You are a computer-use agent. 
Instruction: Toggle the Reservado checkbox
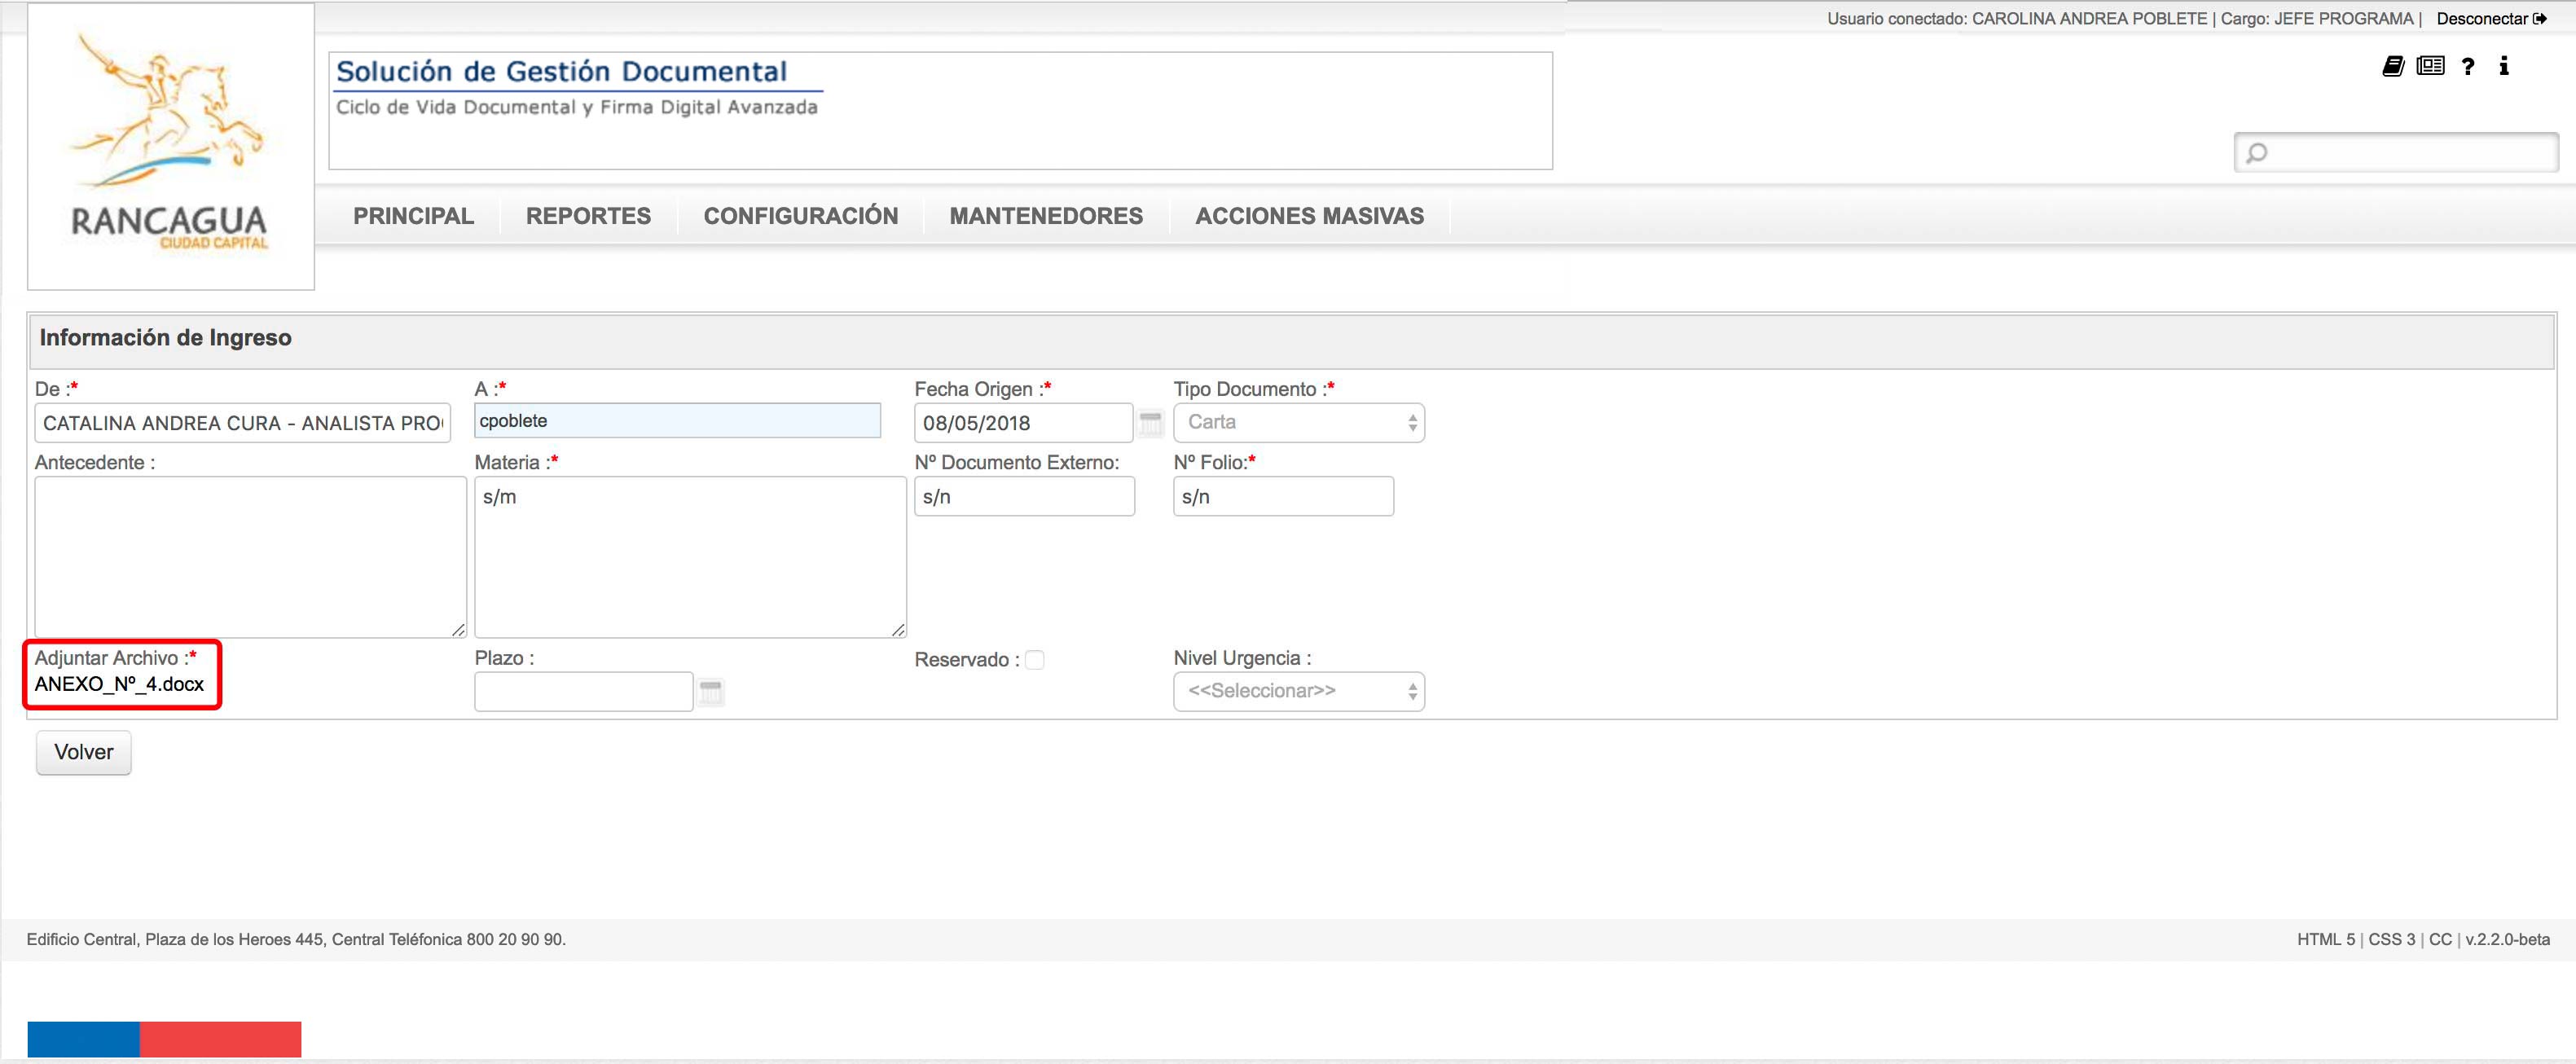1035,660
